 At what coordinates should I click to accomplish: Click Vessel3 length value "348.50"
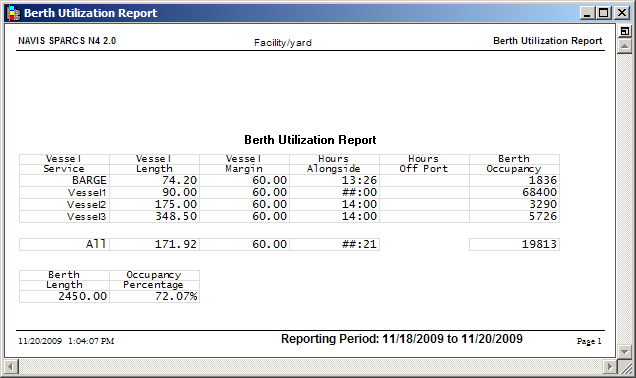pos(176,217)
